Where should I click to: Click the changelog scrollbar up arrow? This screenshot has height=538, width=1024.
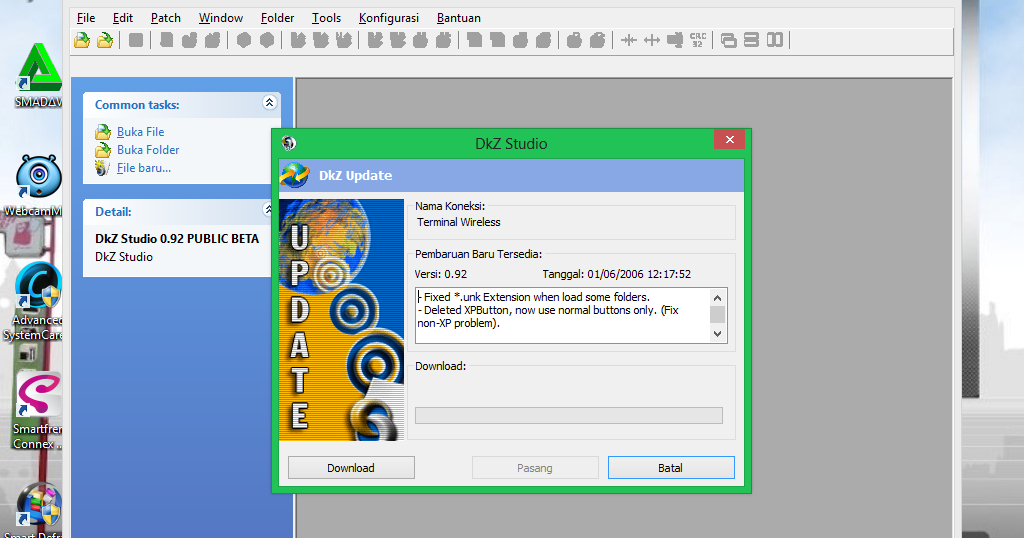[717, 298]
